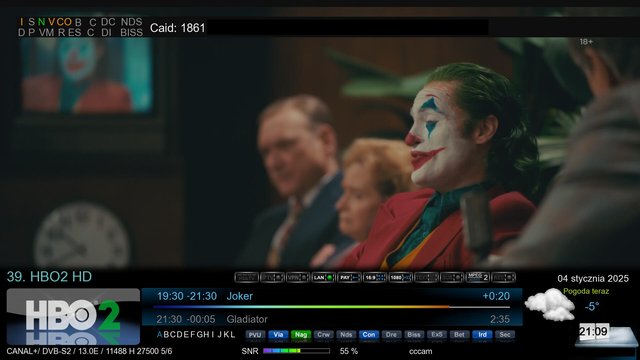Click the 55 % SNR value
Image resolution: width=640 pixels, height=360 pixels.
pyautogui.click(x=349, y=351)
